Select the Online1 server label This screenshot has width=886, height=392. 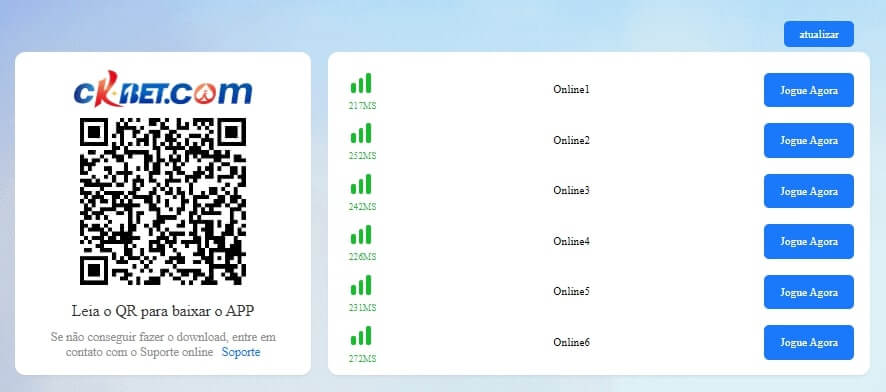(x=571, y=89)
